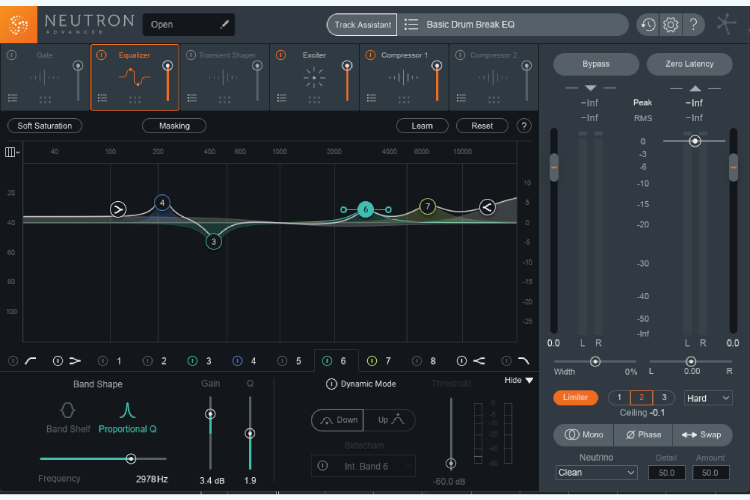Screen dimensions: 750x500
Task: Select EQ node 7 on the curve
Action: [x=427, y=206]
